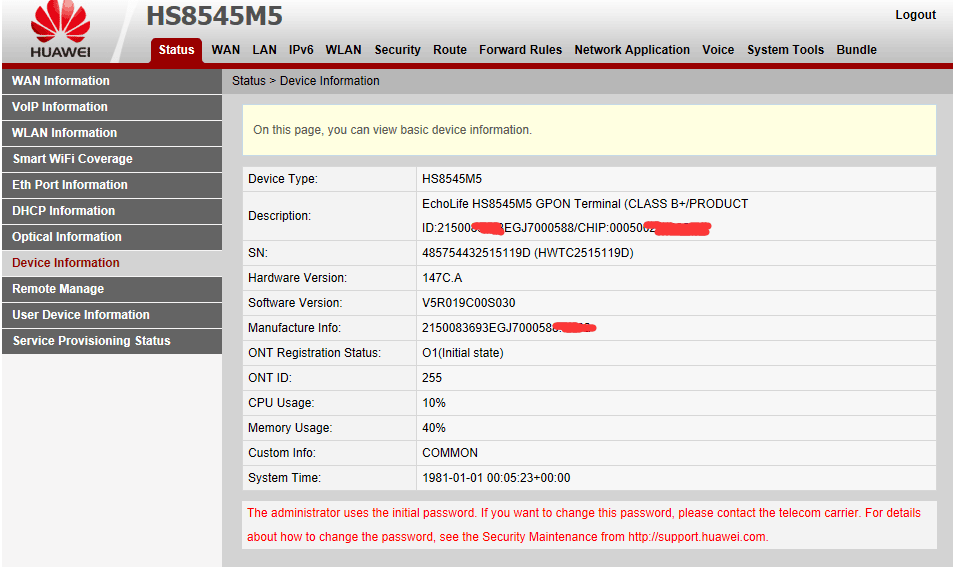Open the Forward Rules tab
Image resolution: width=953 pixels, height=567 pixels.
click(x=520, y=50)
